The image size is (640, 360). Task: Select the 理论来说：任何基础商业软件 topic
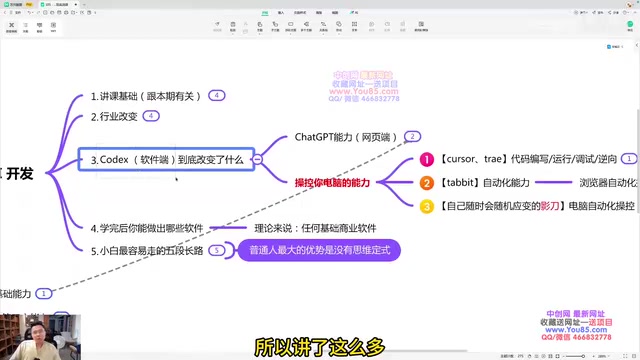click(315, 228)
